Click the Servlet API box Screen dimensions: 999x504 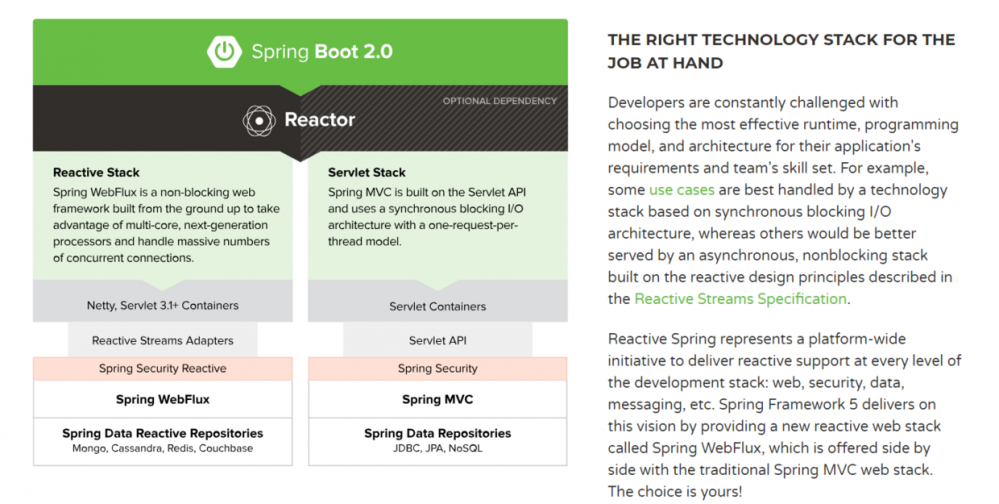pyautogui.click(x=437, y=341)
